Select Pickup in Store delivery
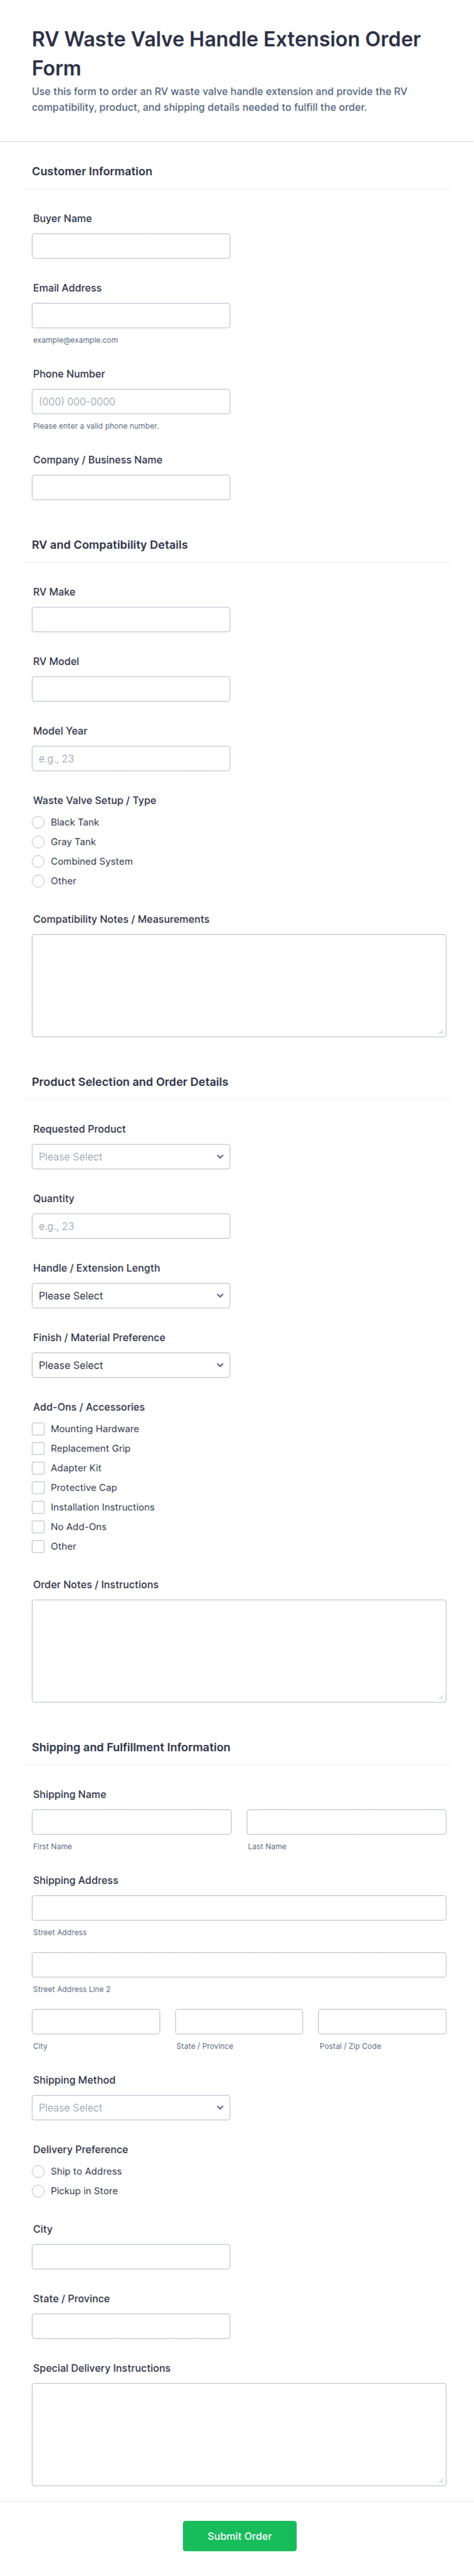Screen dimensions: 474x2576 tap(38, 2190)
